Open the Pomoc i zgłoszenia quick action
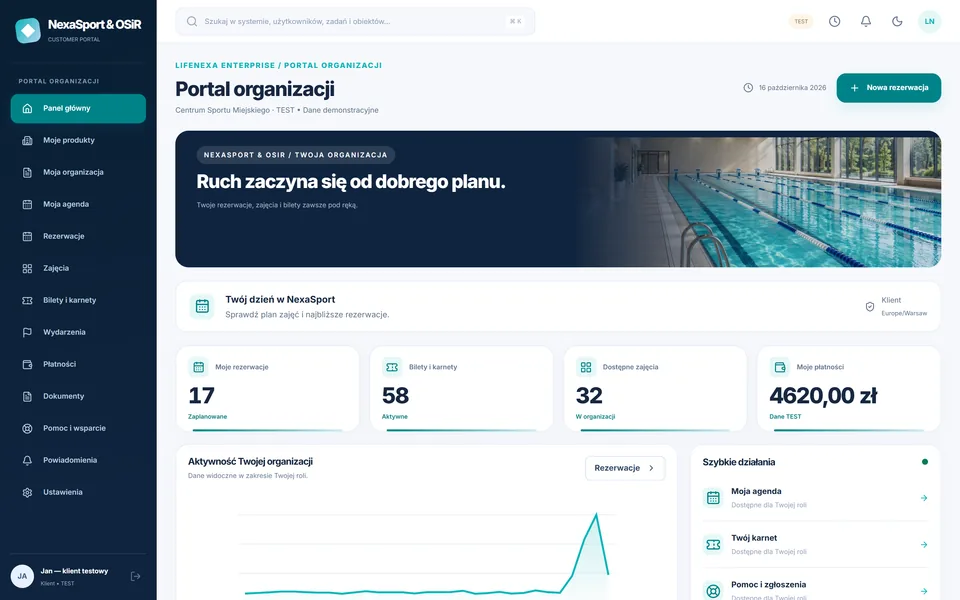The image size is (960, 600). (815, 589)
